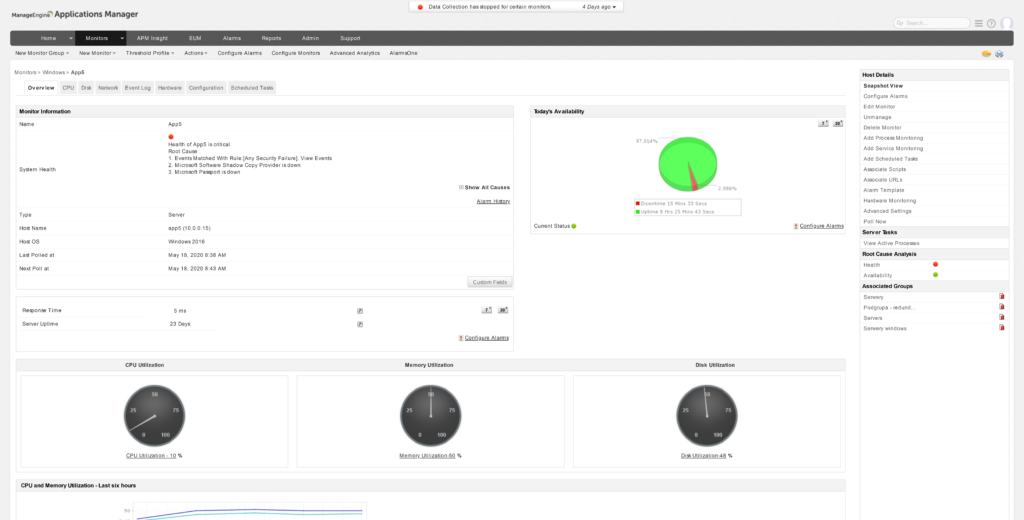Click the red Health status indicator
The width and height of the screenshot is (1024, 520).
935,264
